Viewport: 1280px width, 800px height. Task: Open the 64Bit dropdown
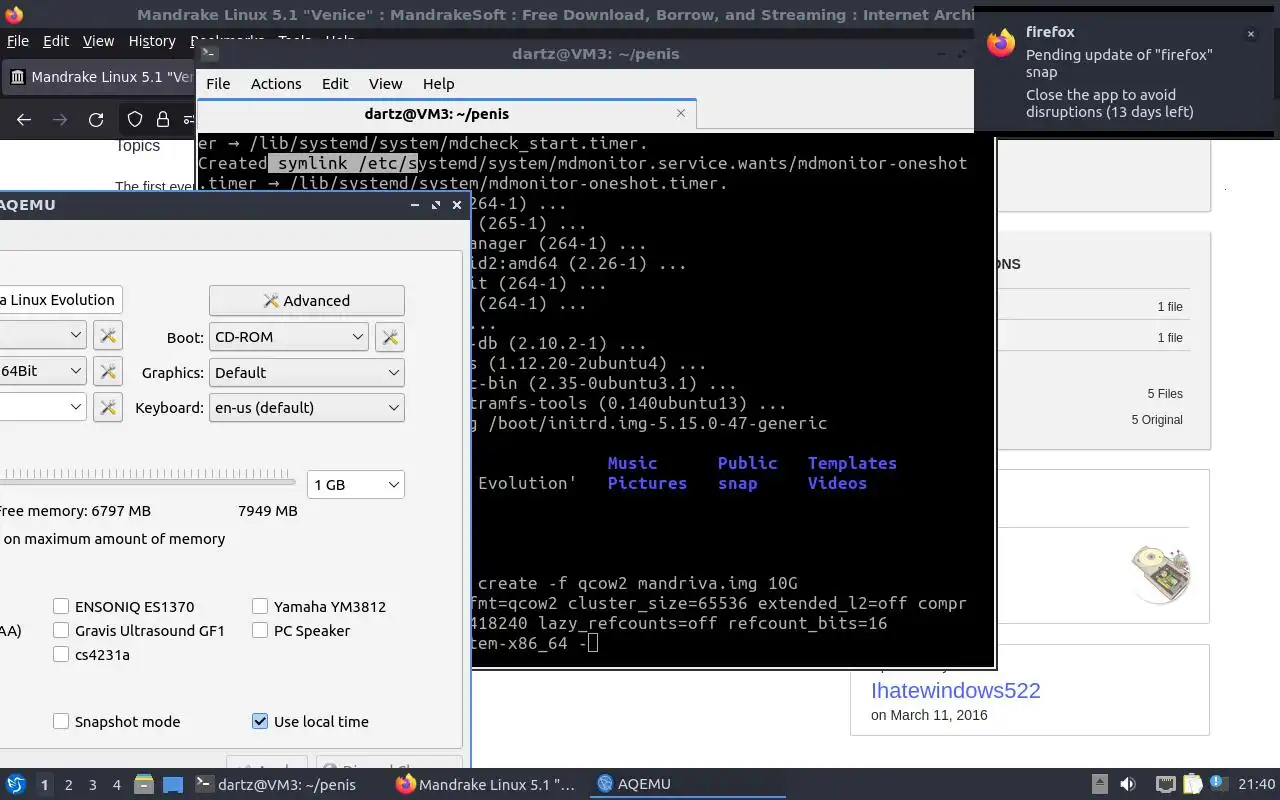[42, 371]
